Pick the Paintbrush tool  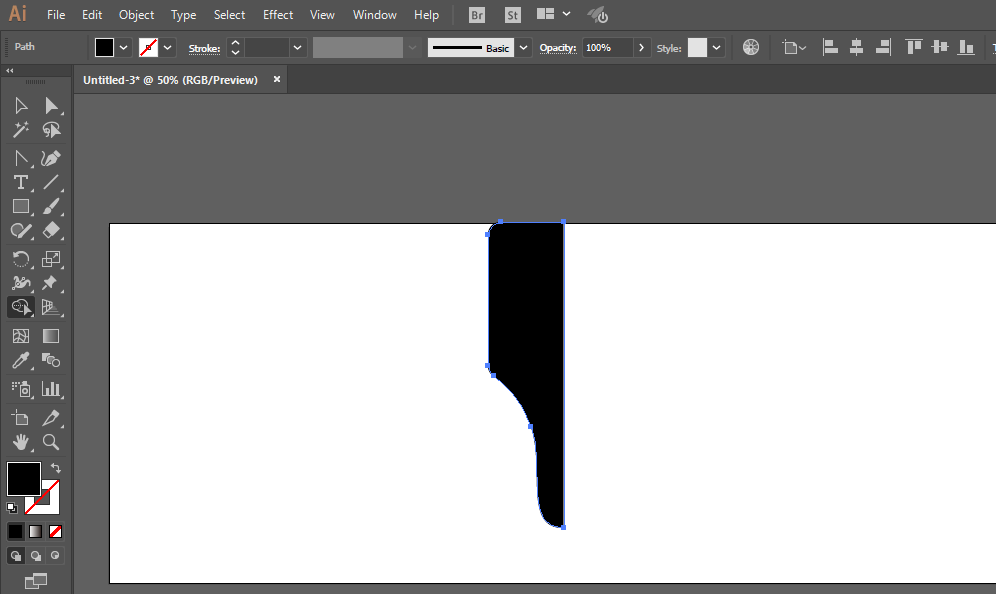[x=51, y=206]
